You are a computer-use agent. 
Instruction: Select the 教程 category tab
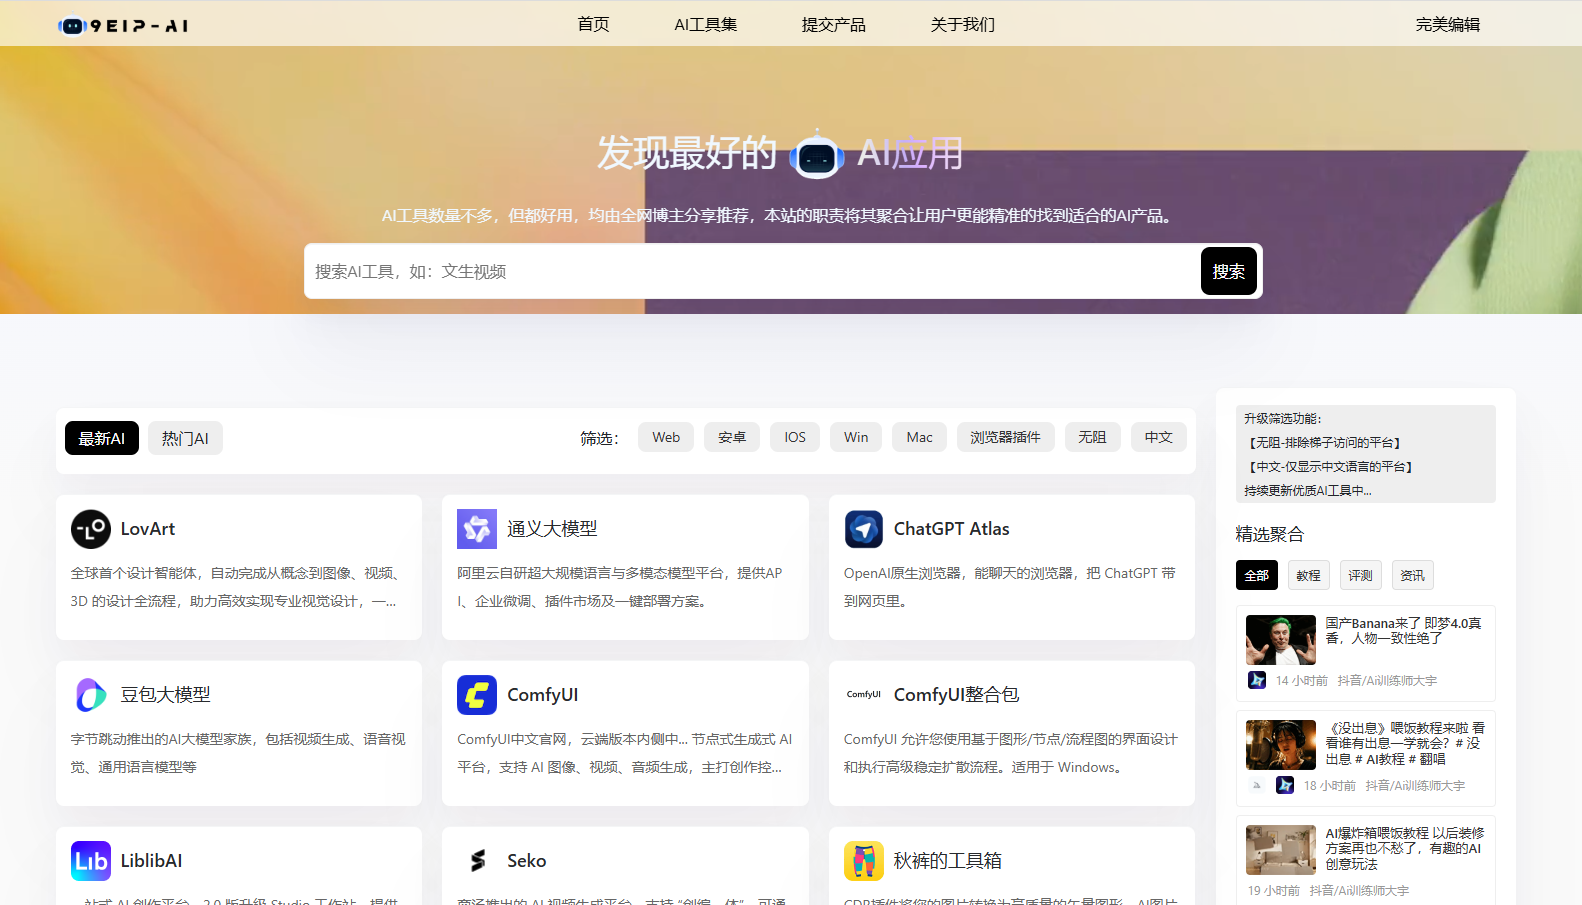tap(1308, 575)
